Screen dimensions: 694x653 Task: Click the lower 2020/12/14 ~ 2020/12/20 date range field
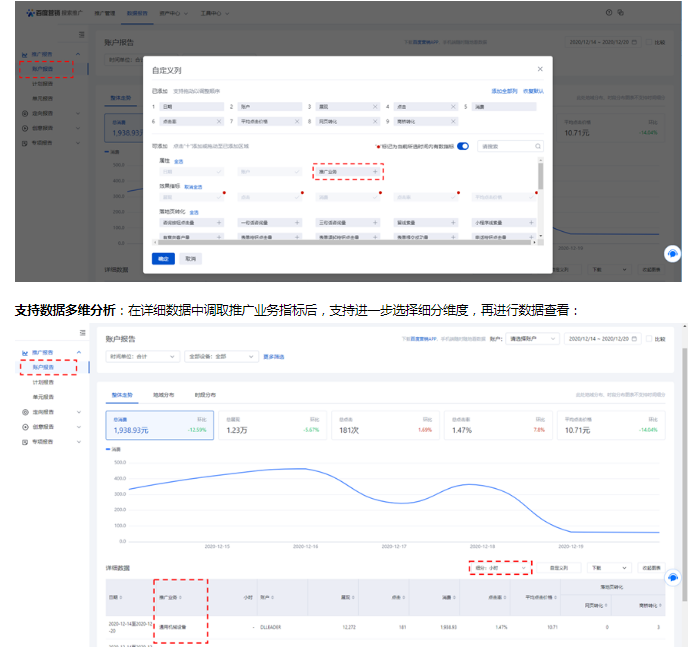[603, 339]
